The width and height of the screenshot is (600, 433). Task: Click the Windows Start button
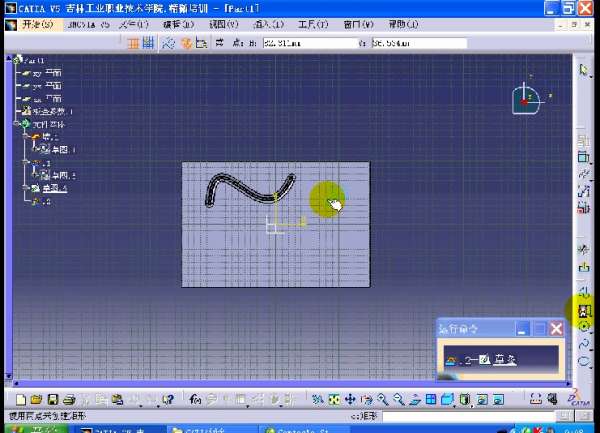[37, 429]
